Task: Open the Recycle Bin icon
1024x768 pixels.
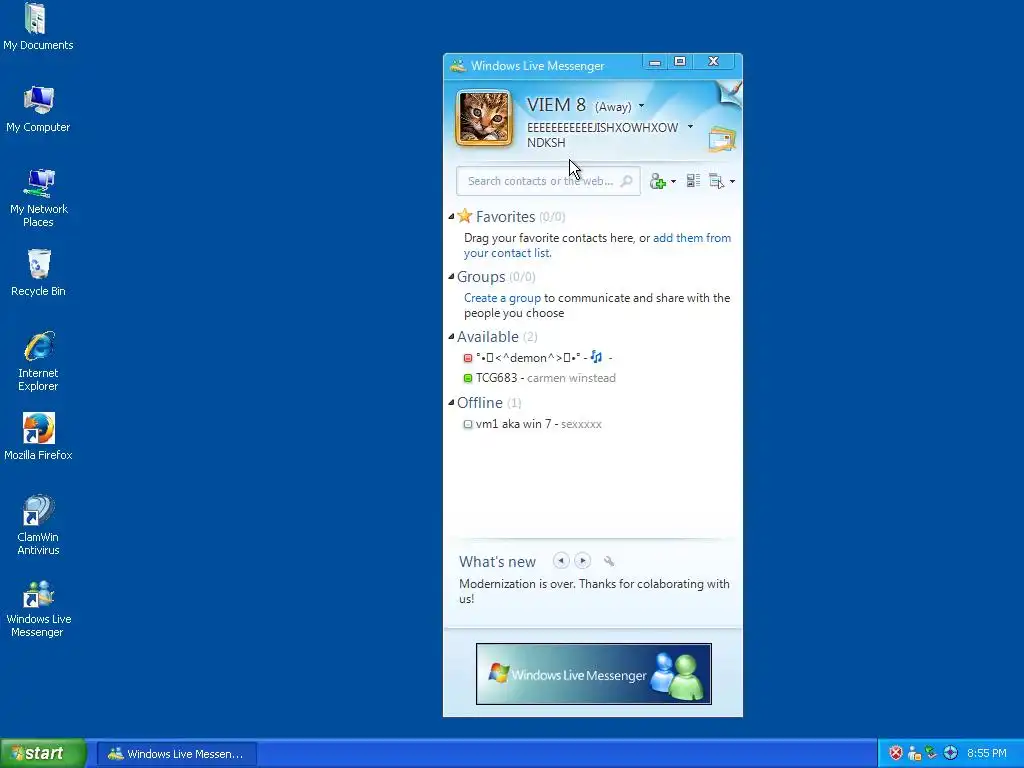Action: pos(39,273)
